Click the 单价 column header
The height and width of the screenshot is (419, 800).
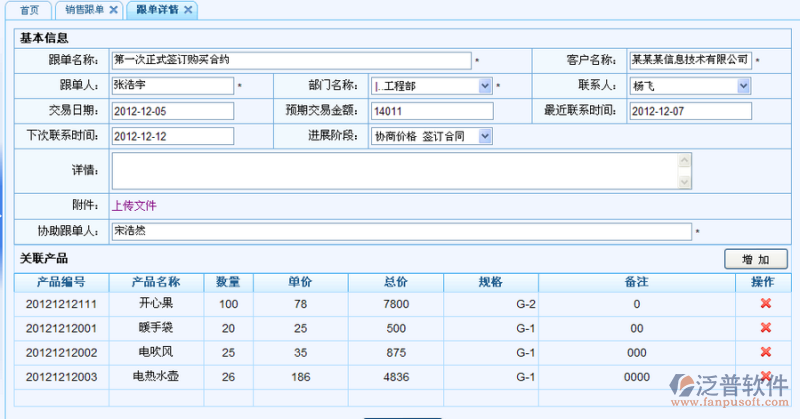tap(301, 282)
